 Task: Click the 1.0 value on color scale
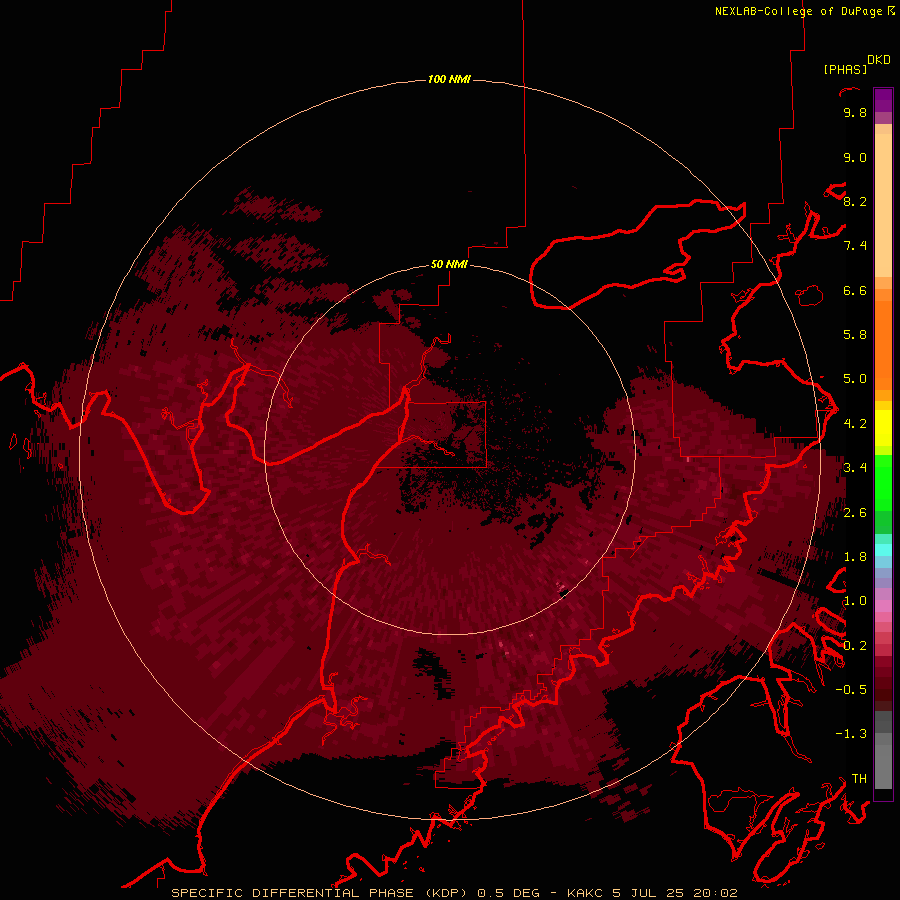click(x=855, y=601)
